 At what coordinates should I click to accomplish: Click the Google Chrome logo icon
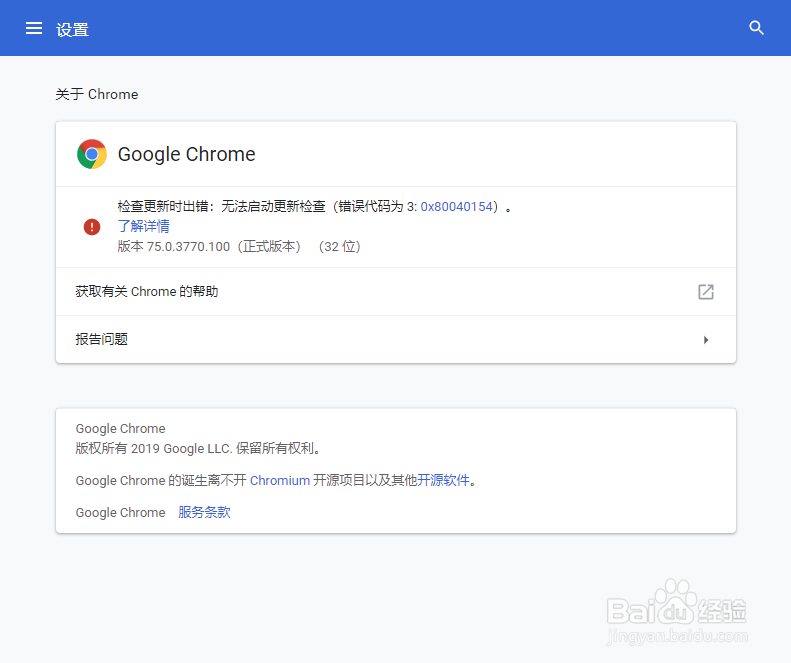coord(92,154)
